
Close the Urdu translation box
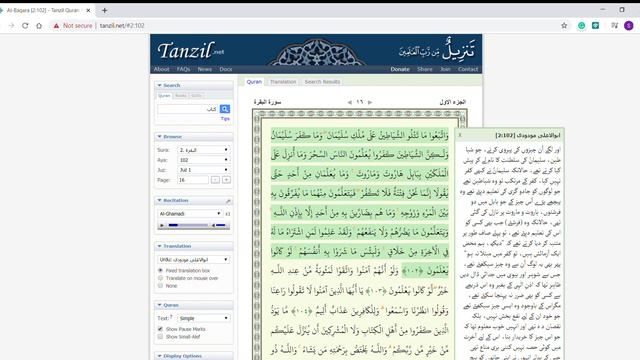460,135
